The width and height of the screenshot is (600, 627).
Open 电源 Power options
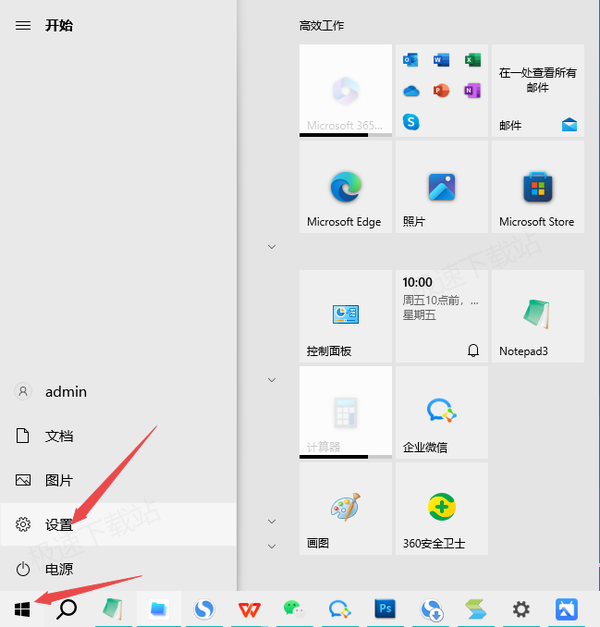click(118, 569)
